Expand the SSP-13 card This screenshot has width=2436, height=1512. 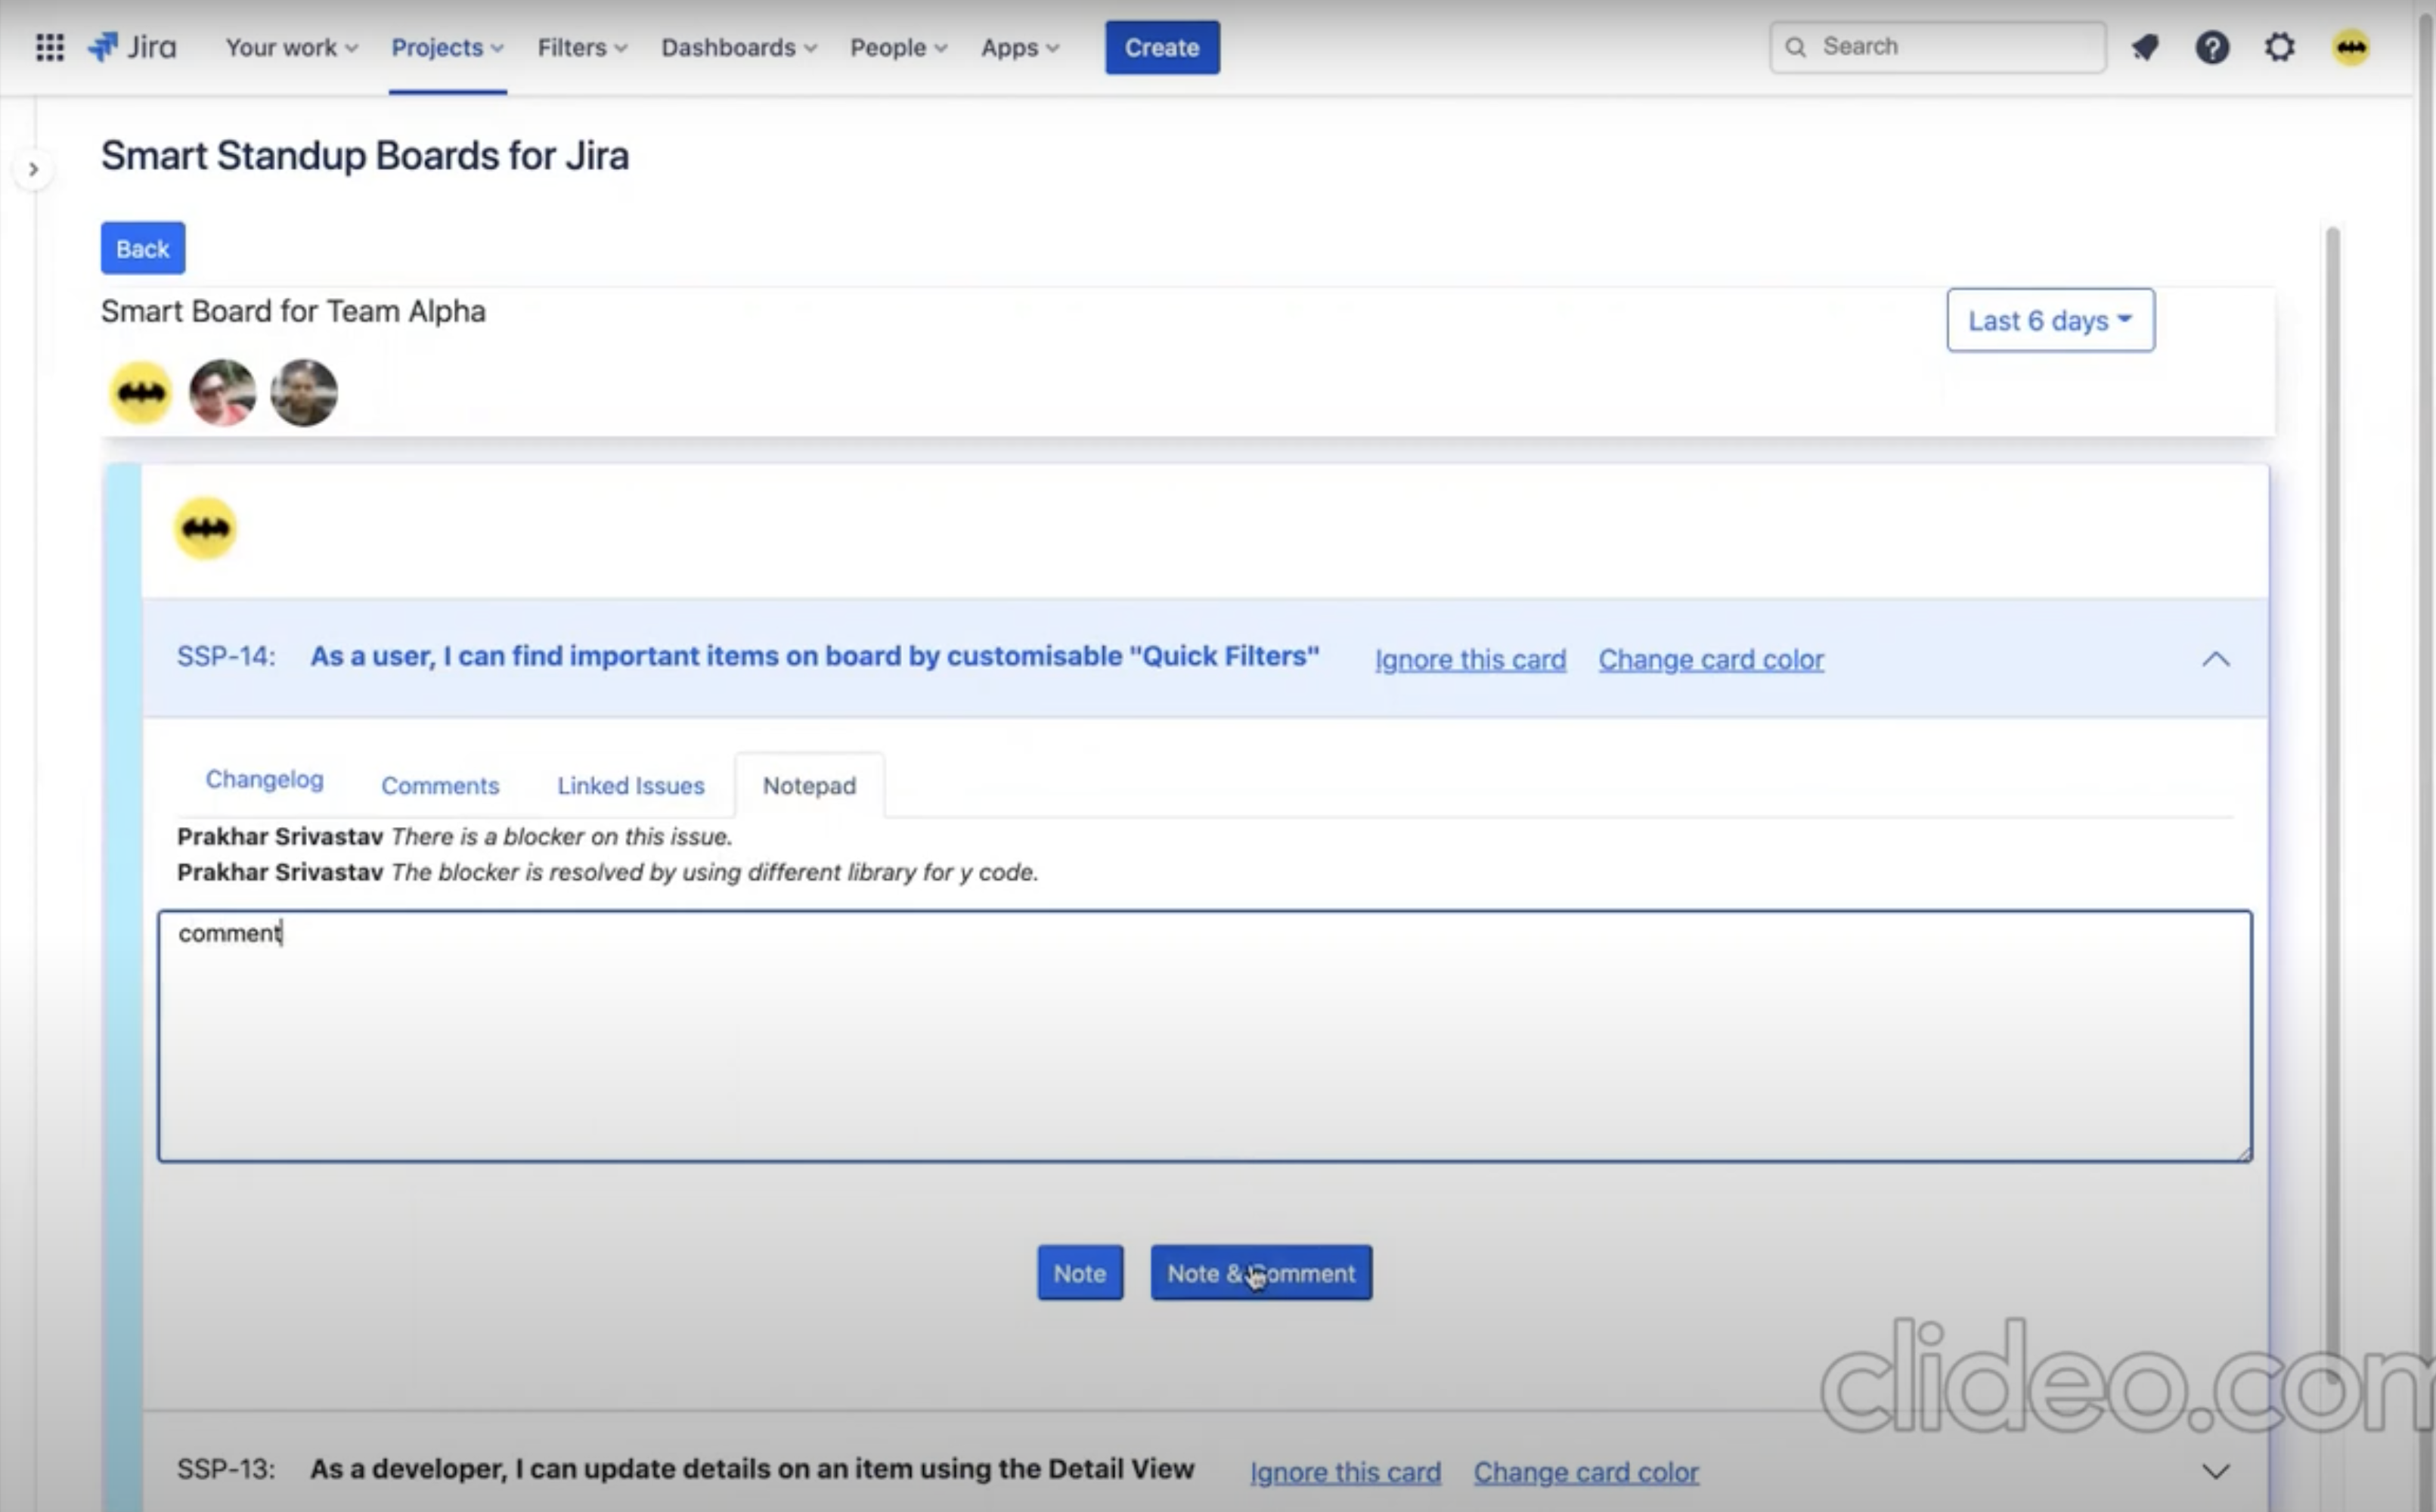(2215, 1470)
